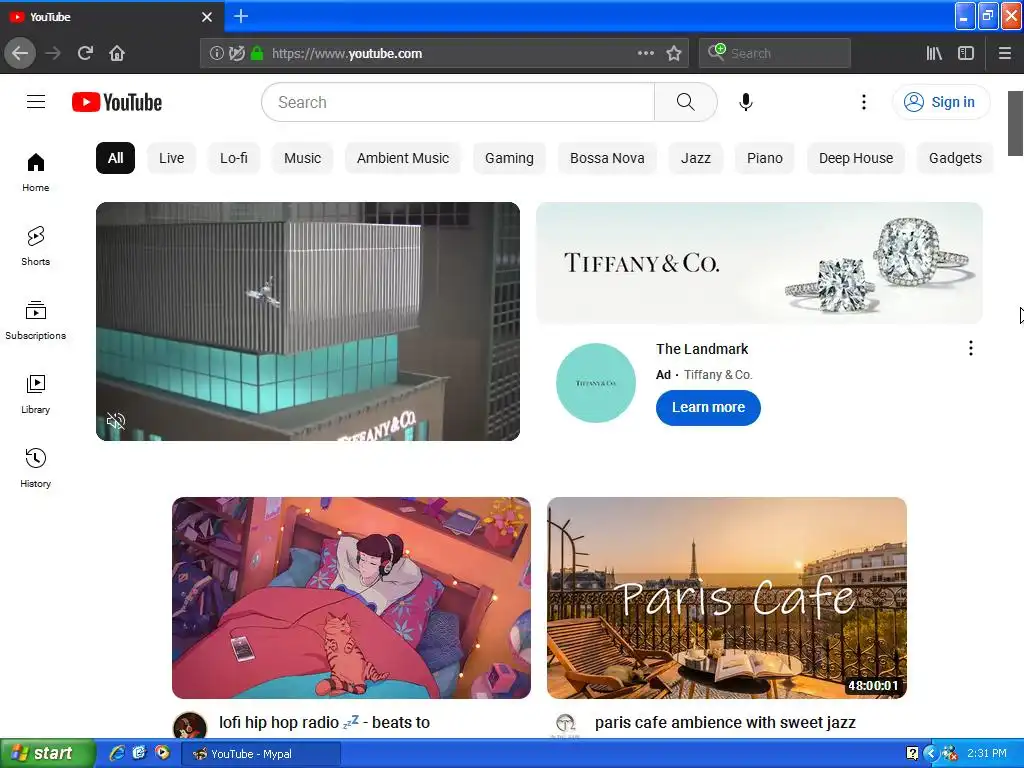The width and height of the screenshot is (1024, 768).
Task: Click the green padlock icon
Action: pos(257,53)
